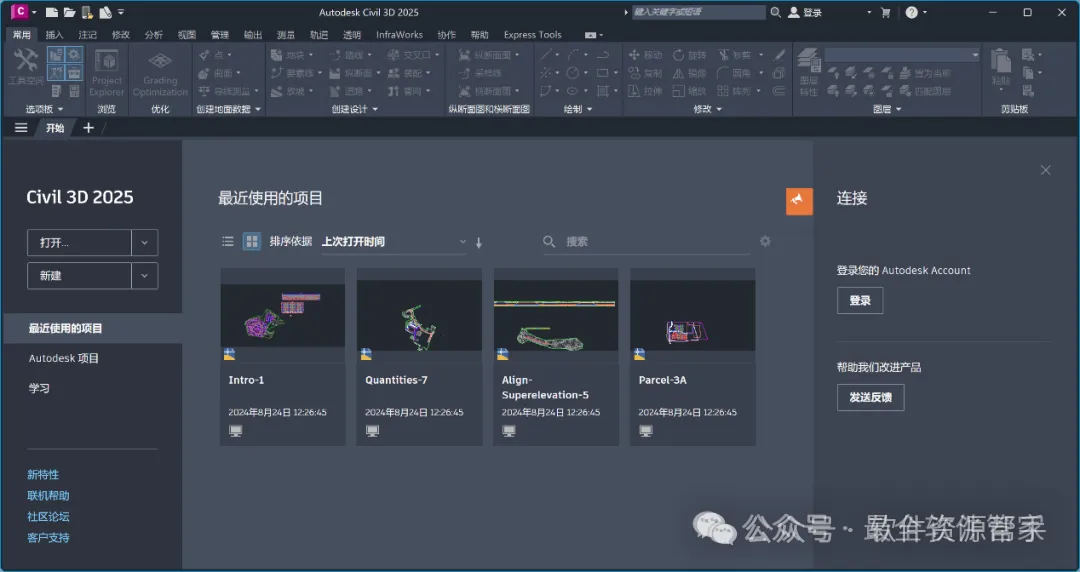The height and width of the screenshot is (572, 1080).
Task: Switch recent files to list view
Action: (228, 241)
